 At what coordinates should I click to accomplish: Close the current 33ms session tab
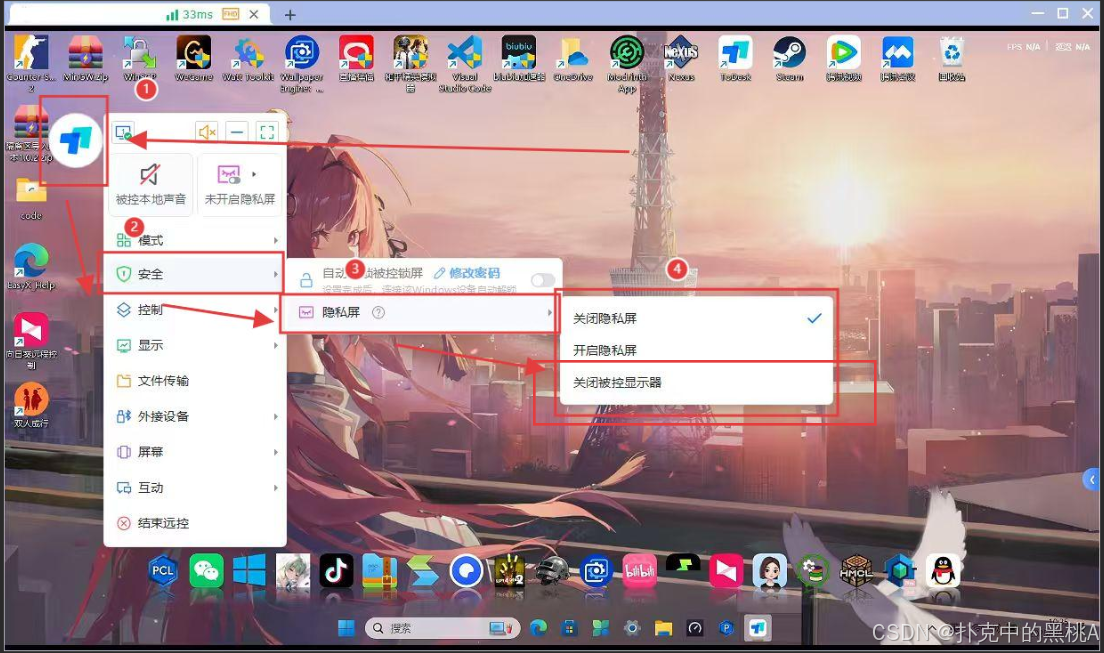(254, 14)
